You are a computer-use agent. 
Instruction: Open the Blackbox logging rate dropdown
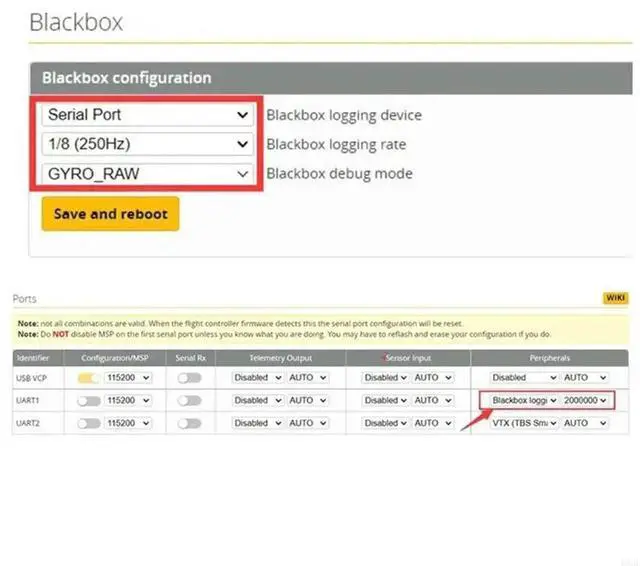click(148, 144)
